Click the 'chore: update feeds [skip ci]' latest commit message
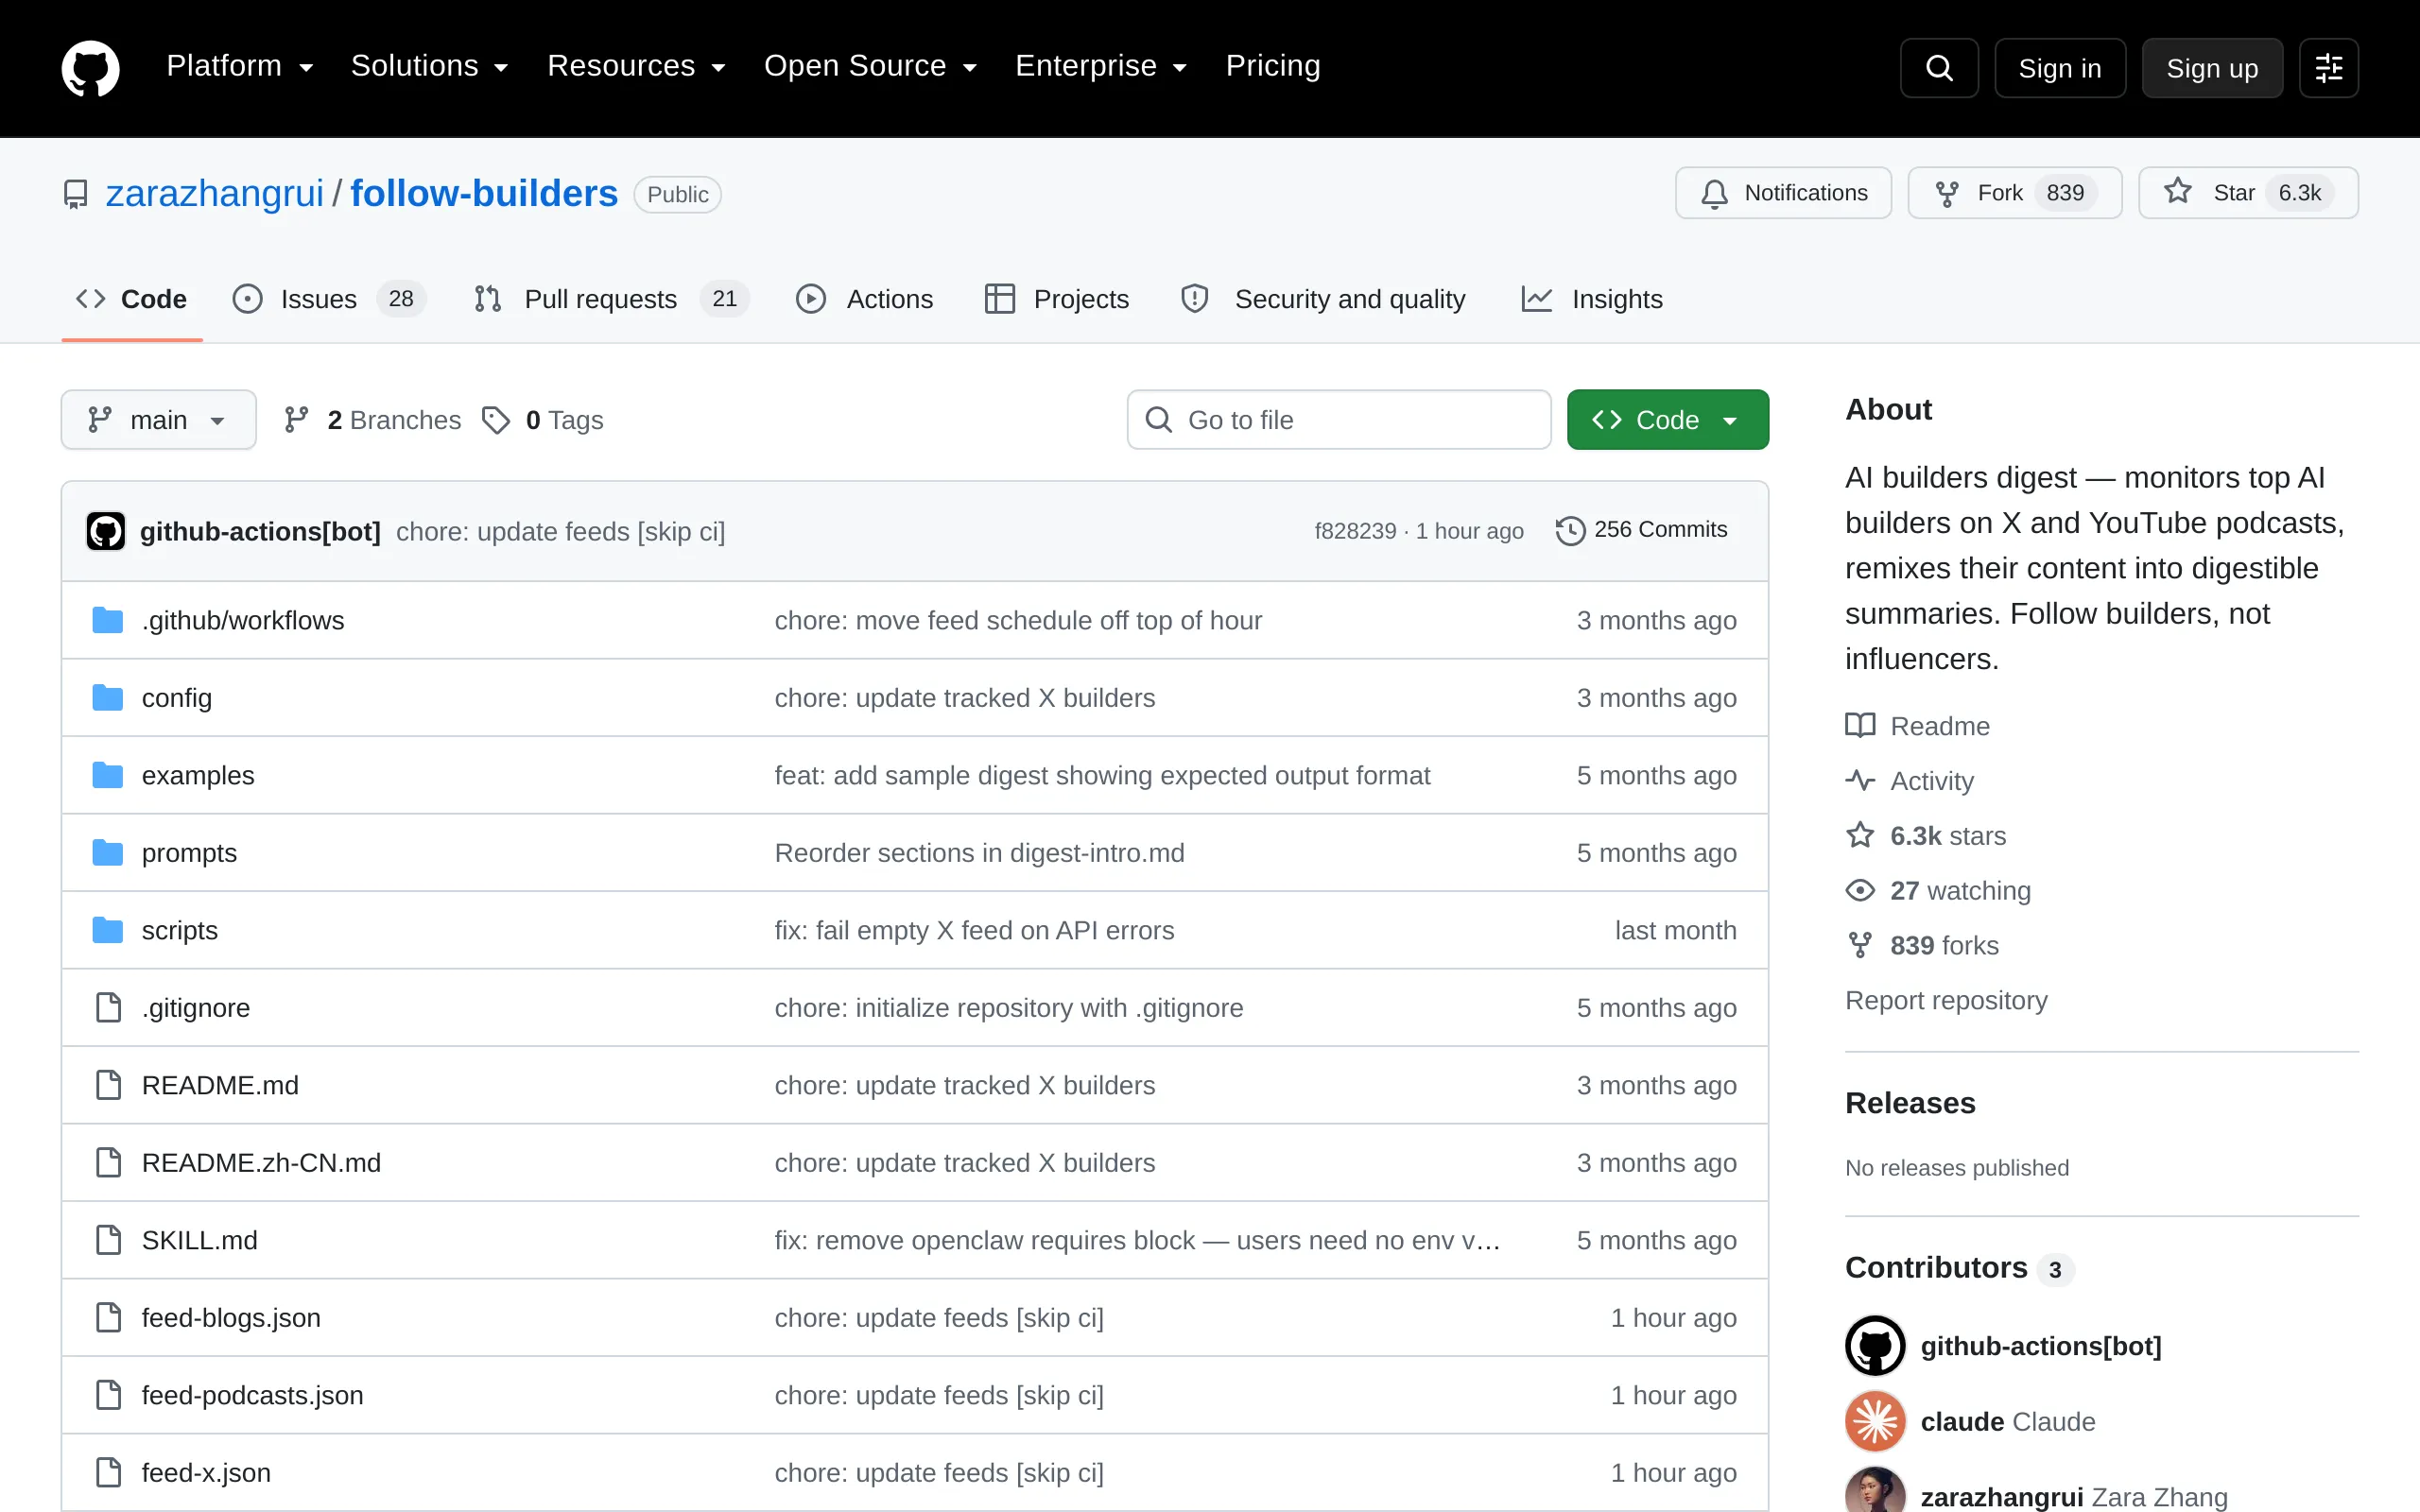Screen dimensions: 2420x1512 560,531
